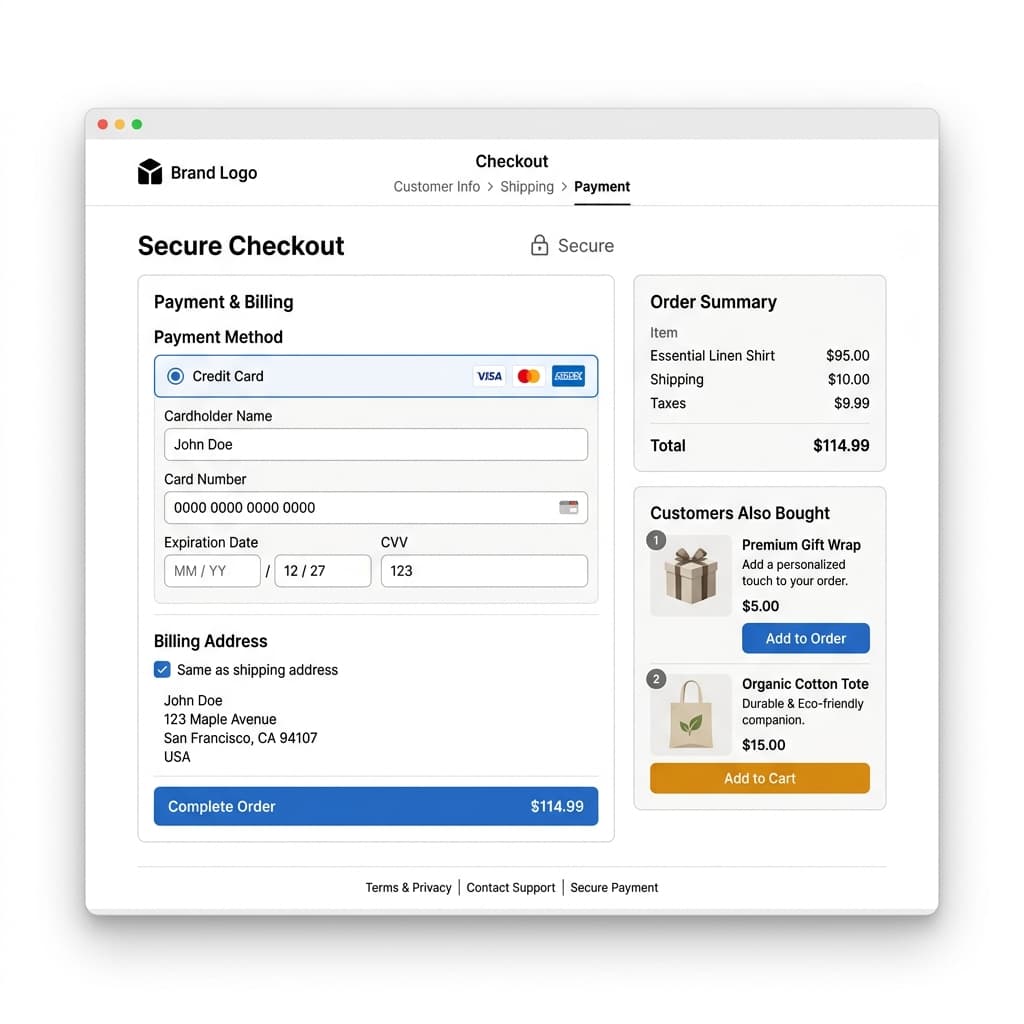Click the Secure Checkout heading

[x=241, y=246]
